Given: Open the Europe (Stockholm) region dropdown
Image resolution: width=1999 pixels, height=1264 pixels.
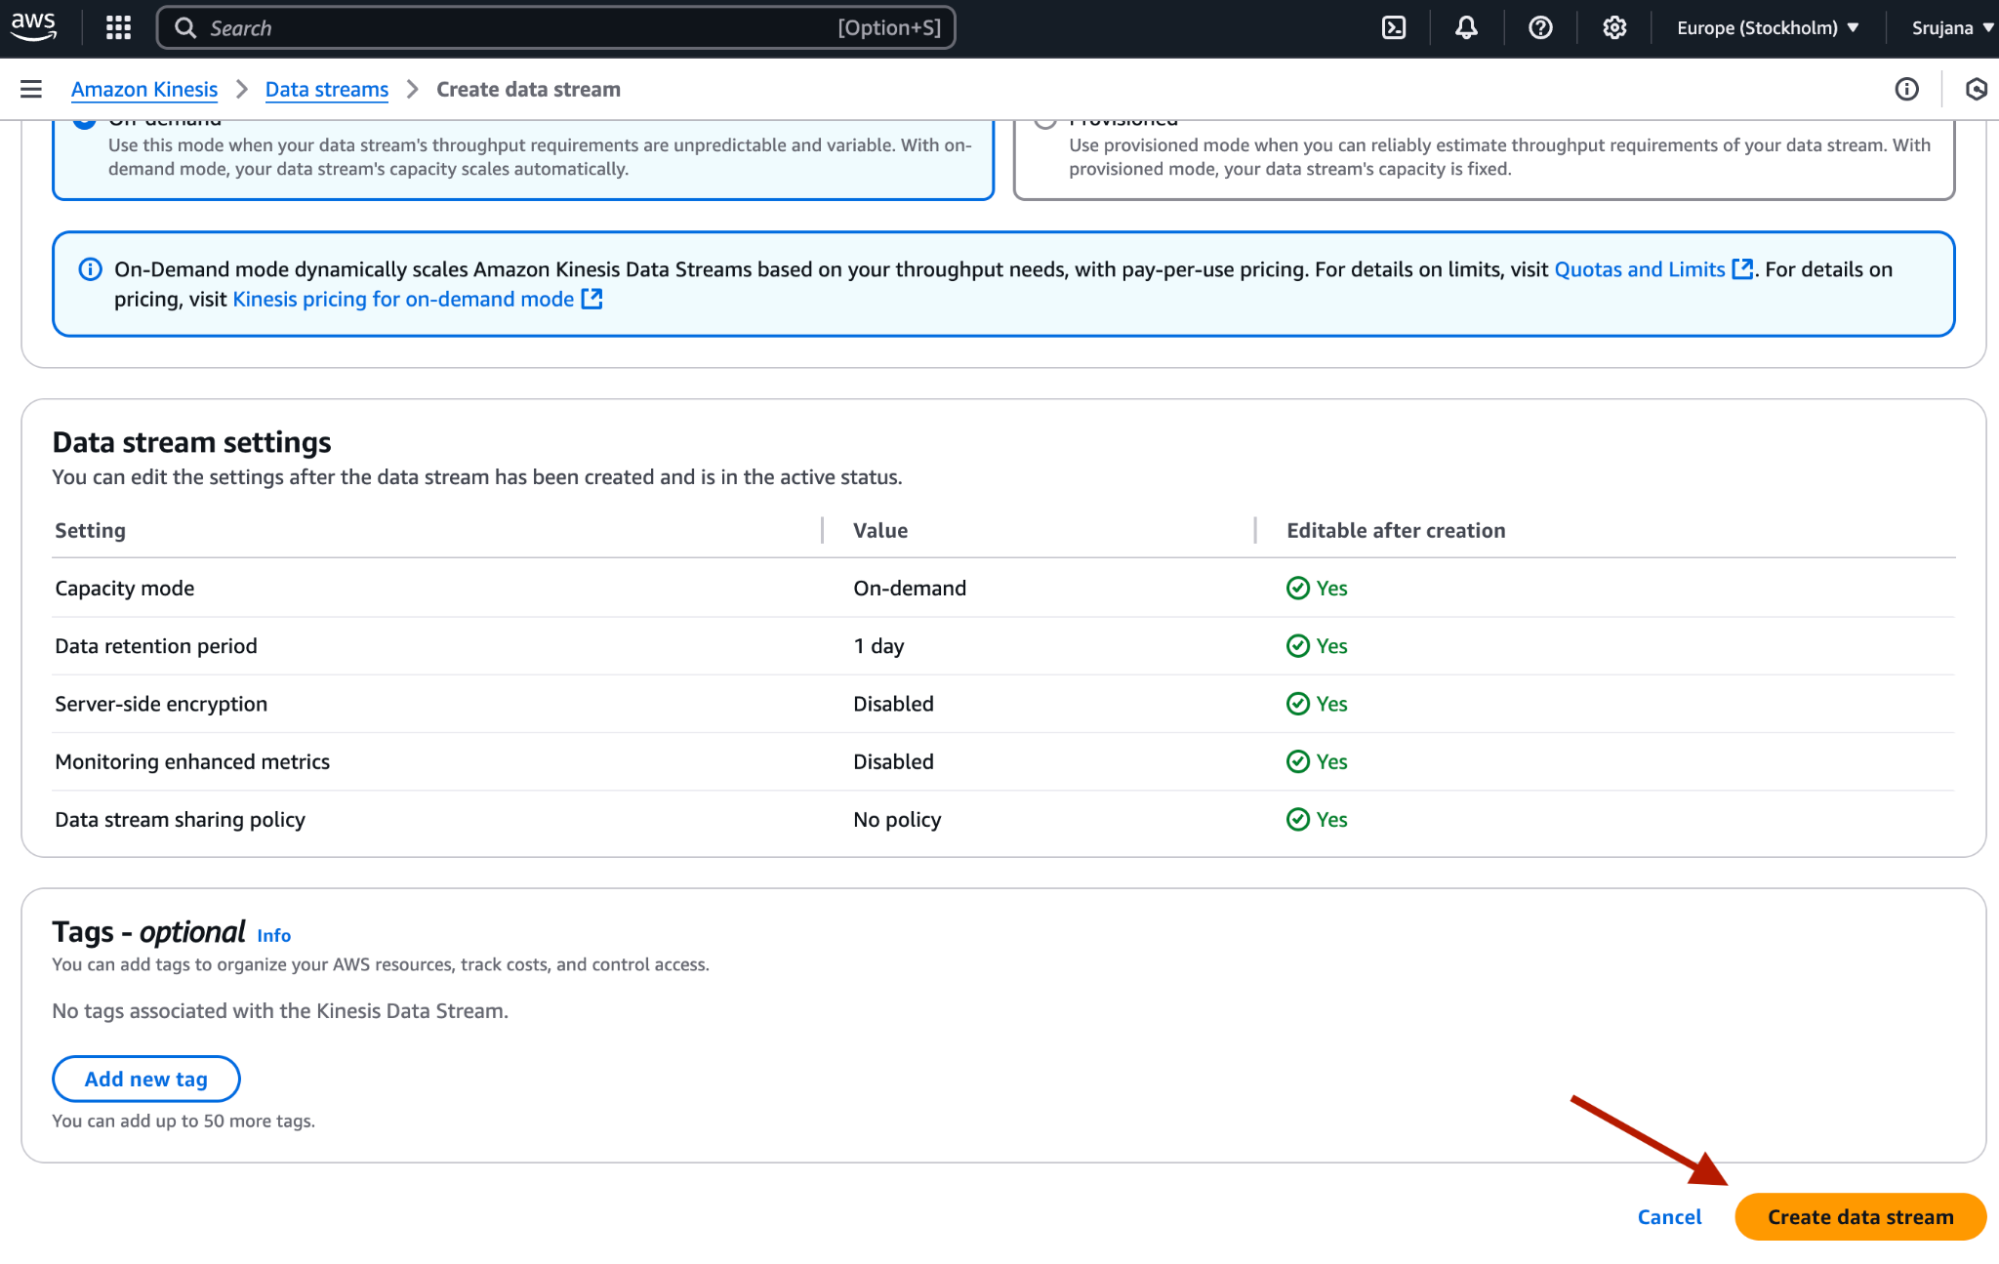Looking at the screenshot, I should 1767,28.
